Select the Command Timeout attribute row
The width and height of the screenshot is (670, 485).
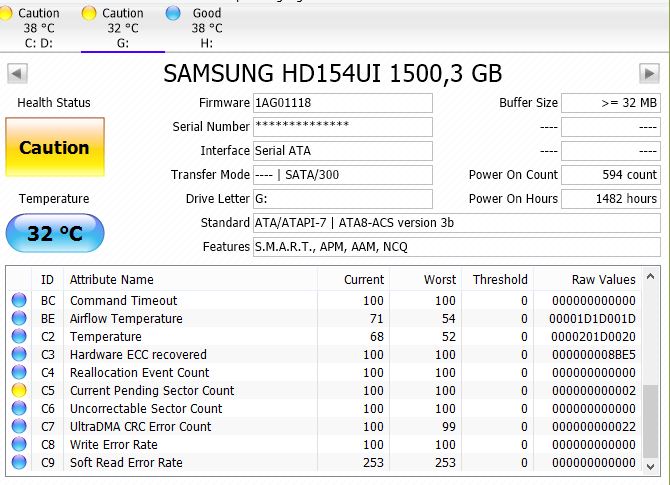click(323, 300)
